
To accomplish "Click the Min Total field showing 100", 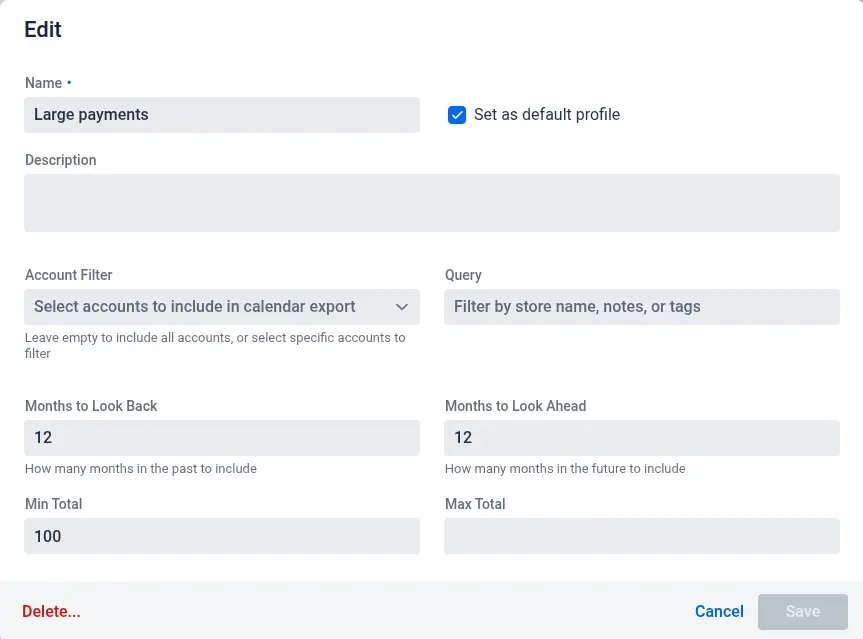I will pyautogui.click(x=221, y=536).
